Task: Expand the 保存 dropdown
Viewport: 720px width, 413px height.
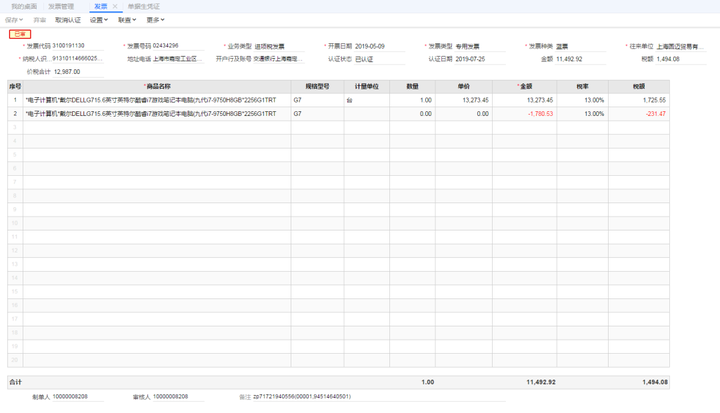Action: 14,20
